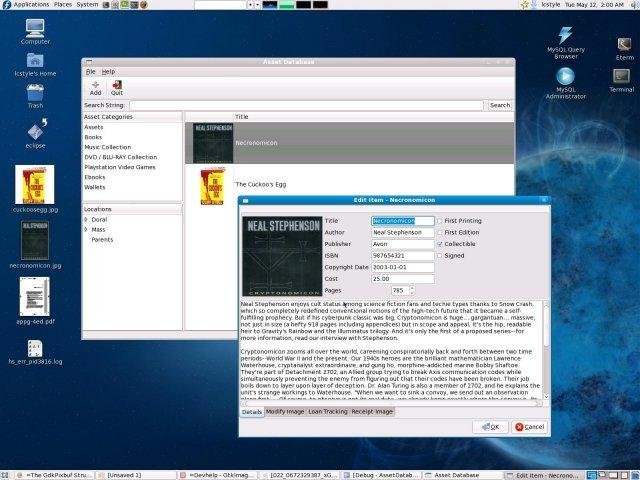Click the Add toolbar icon in Asset Database
This screenshot has width=640, height=480.
coord(96,87)
